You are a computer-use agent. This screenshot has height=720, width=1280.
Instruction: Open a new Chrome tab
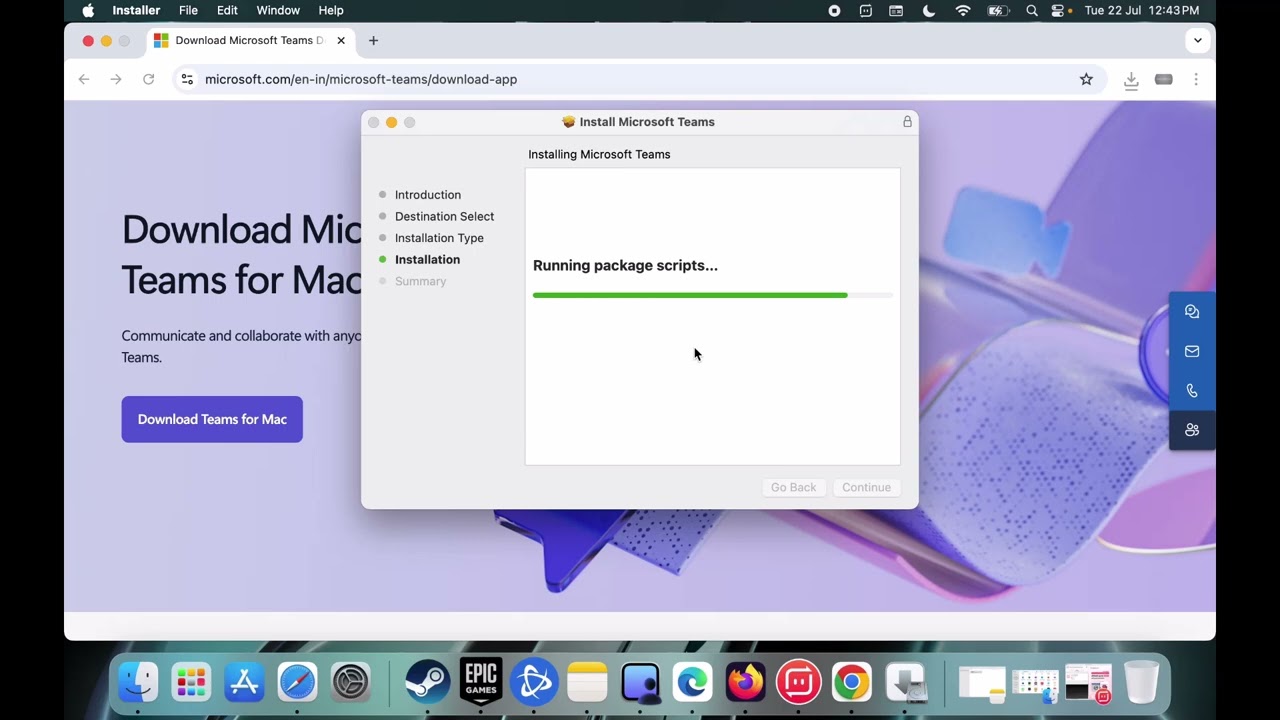point(373,41)
